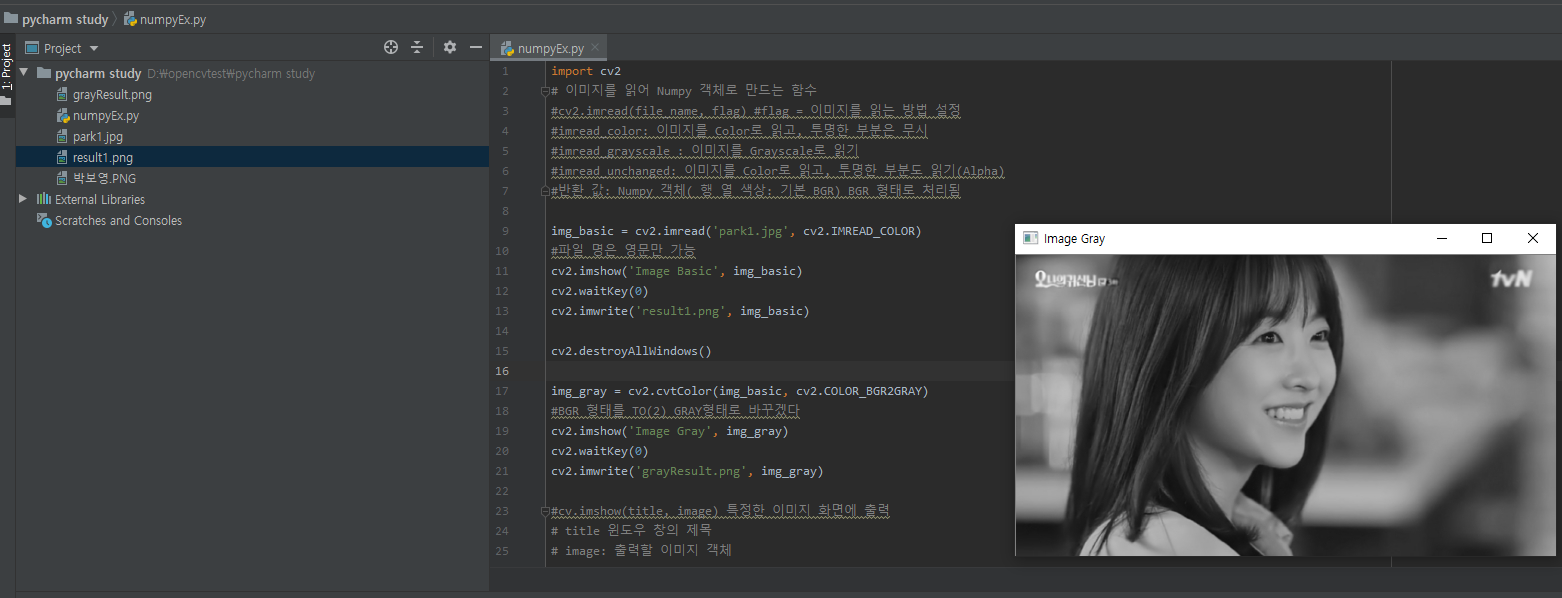Close the Image Gray window
This screenshot has width=1562, height=598.
click(x=1533, y=239)
